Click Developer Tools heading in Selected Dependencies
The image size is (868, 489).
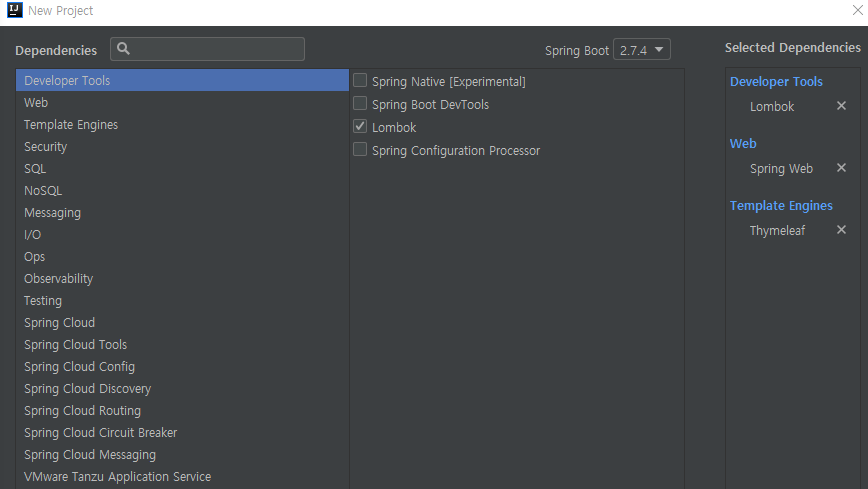tap(776, 81)
